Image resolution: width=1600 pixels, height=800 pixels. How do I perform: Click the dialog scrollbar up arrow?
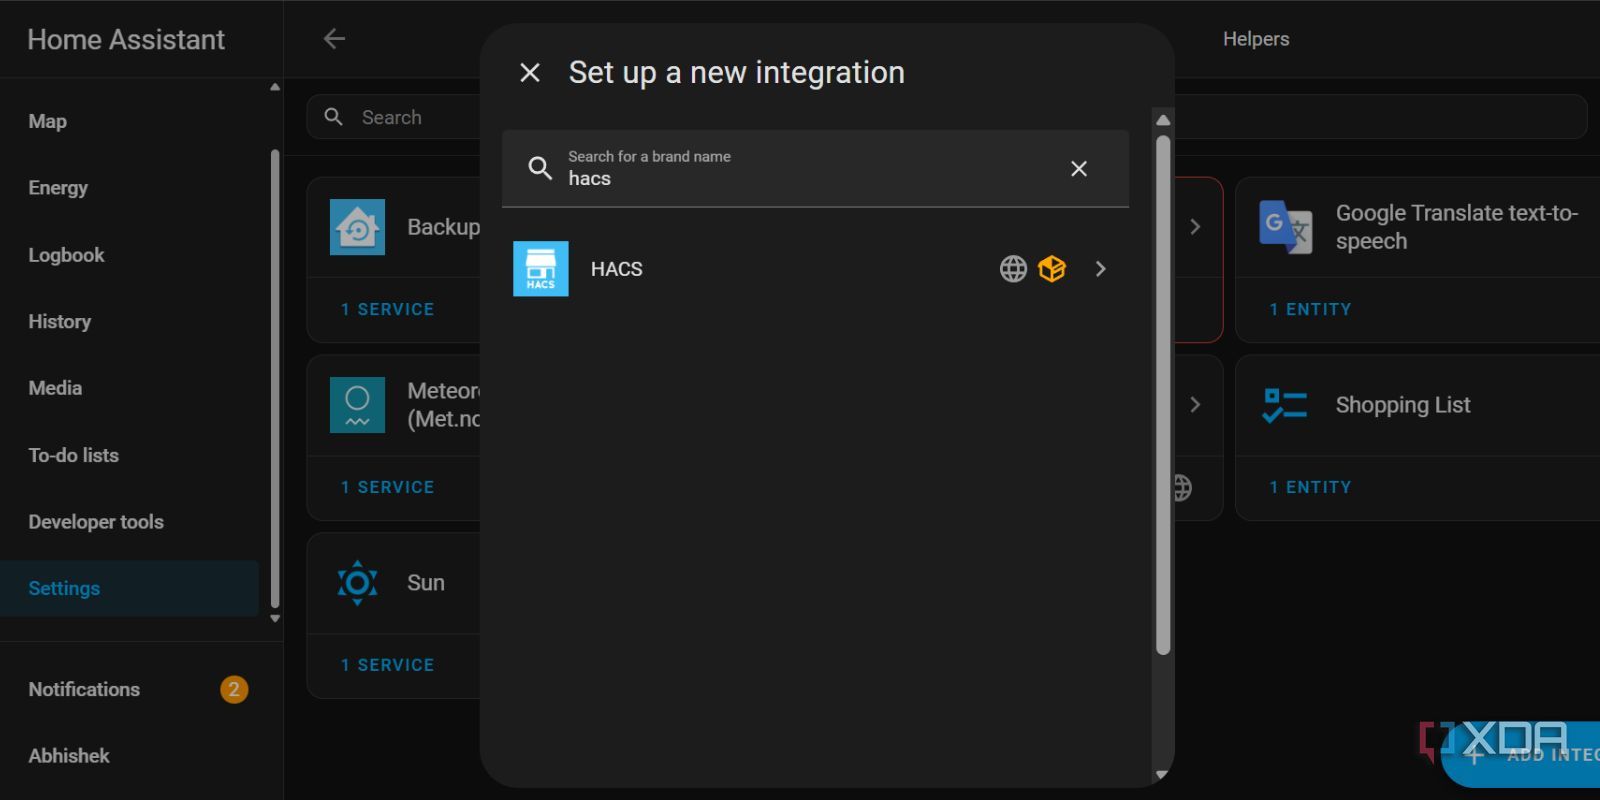(1163, 120)
